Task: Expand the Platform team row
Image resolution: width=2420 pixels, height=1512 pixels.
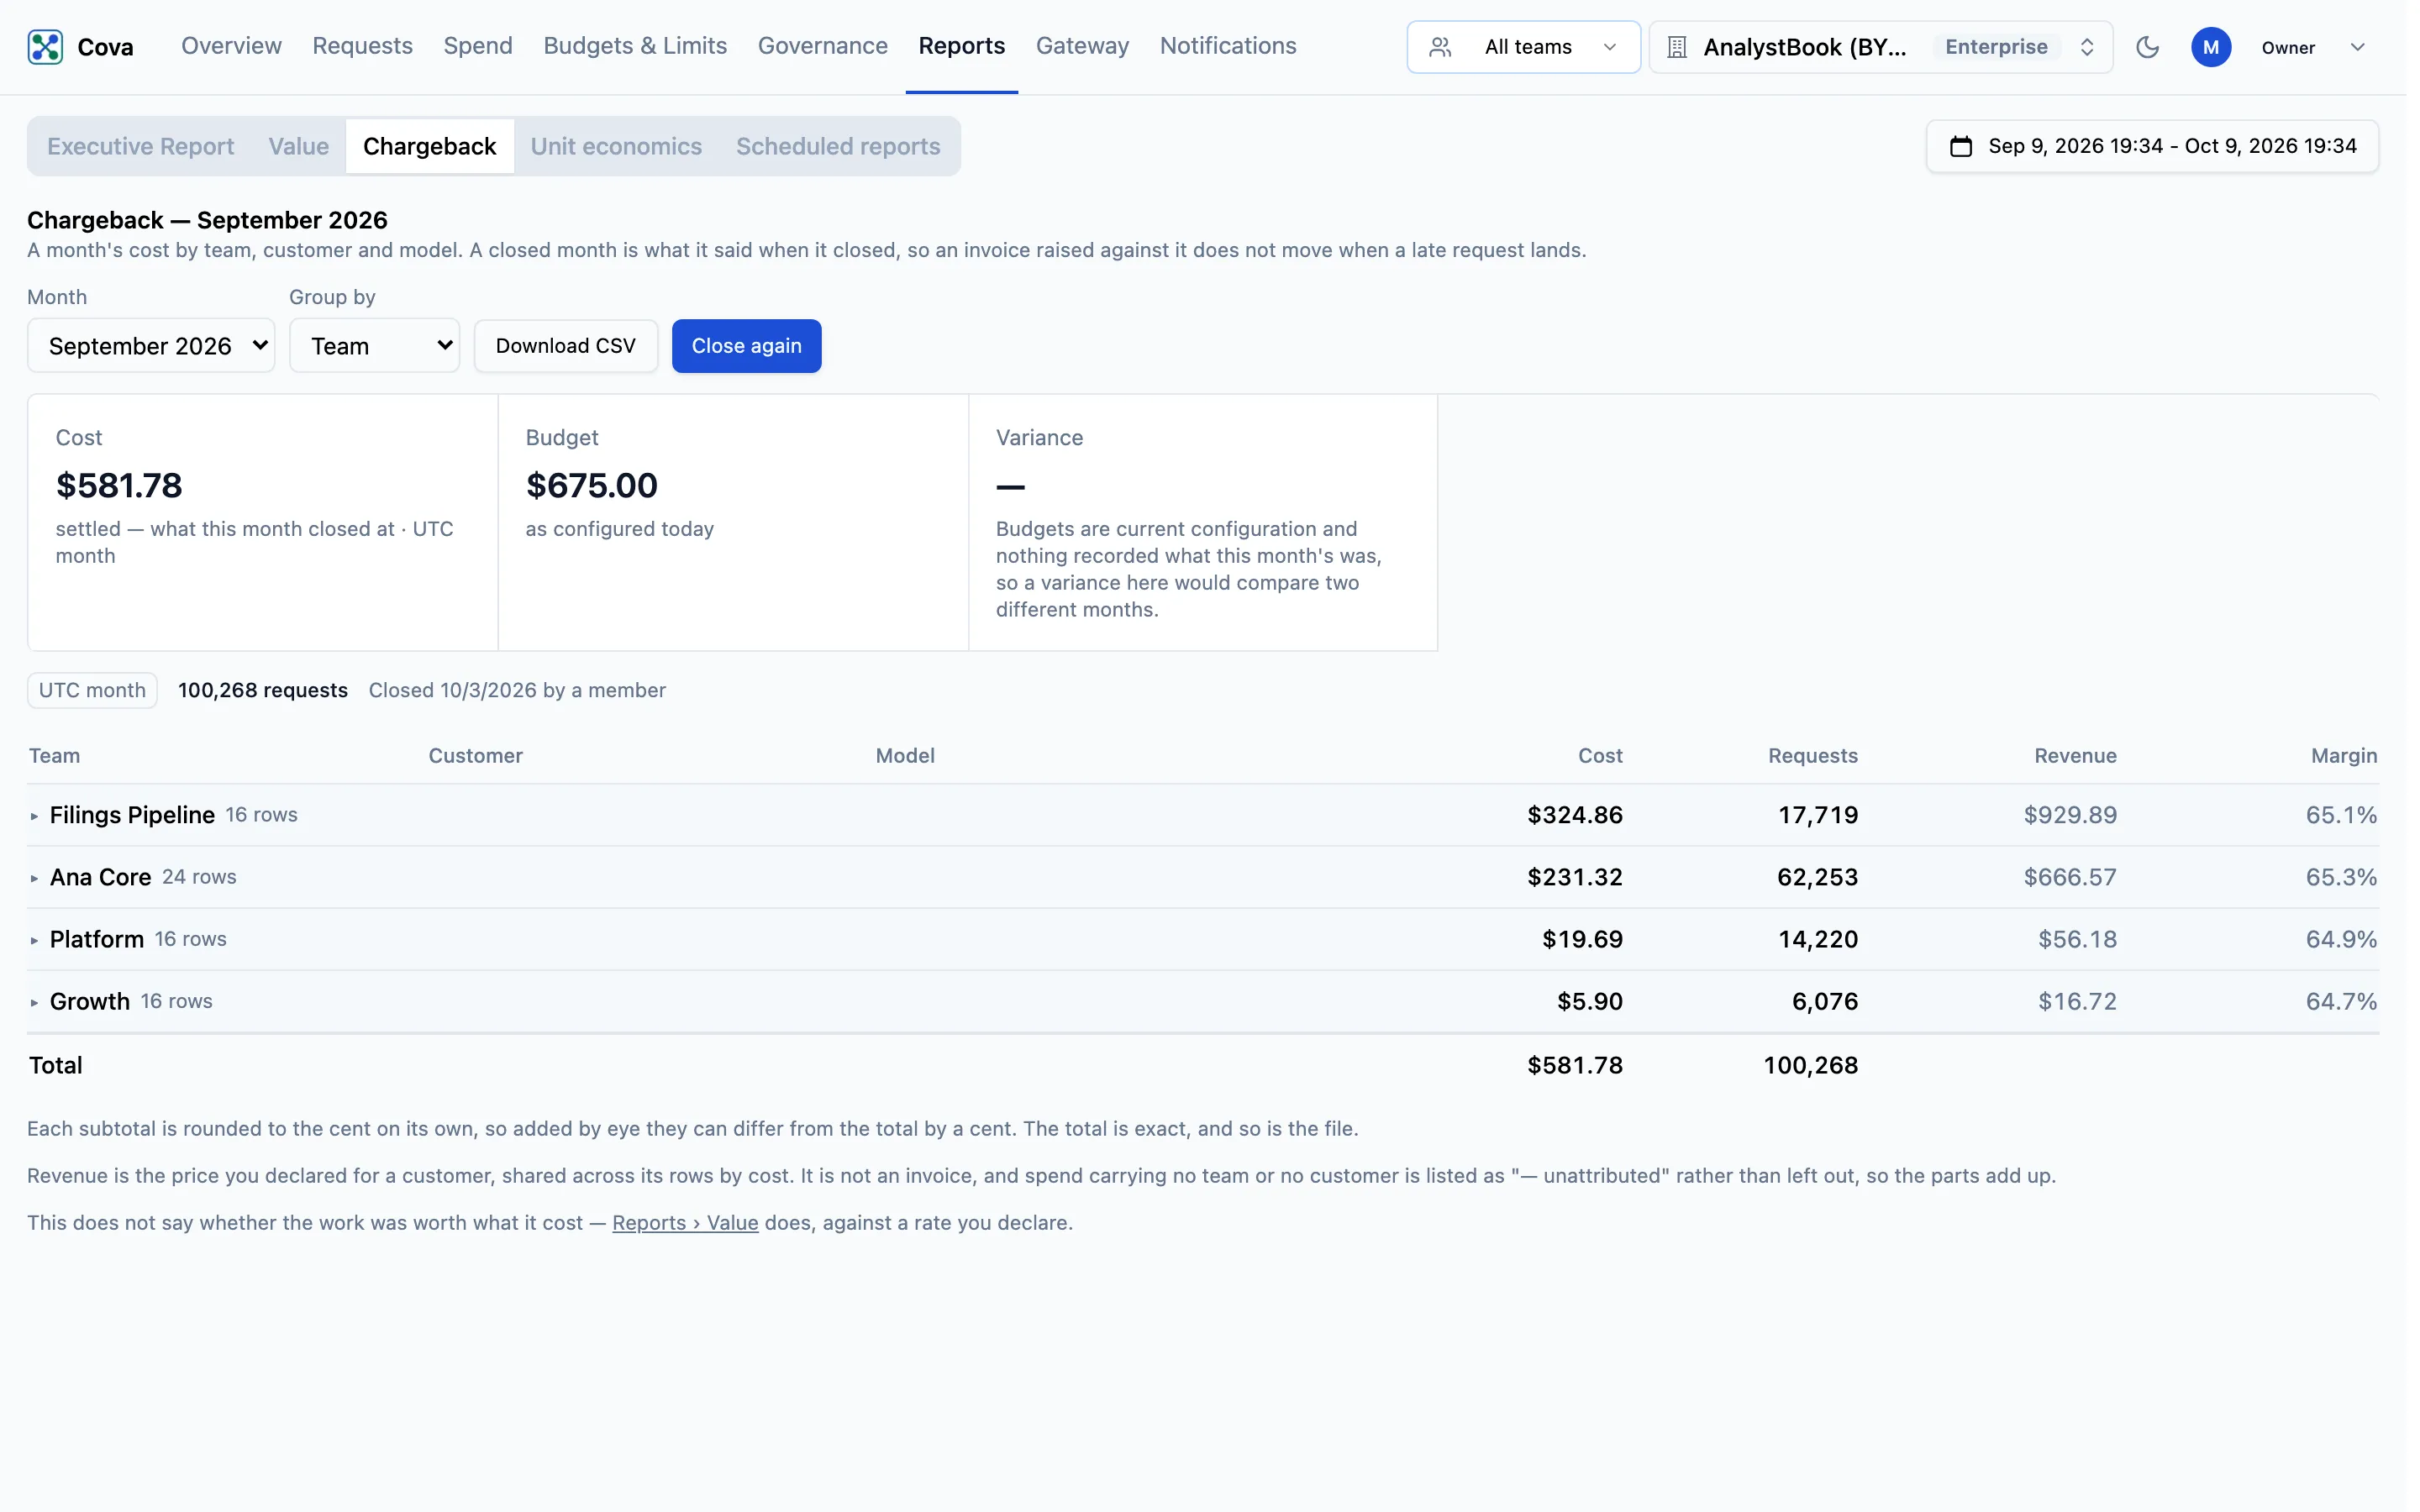Action: click(x=34, y=940)
